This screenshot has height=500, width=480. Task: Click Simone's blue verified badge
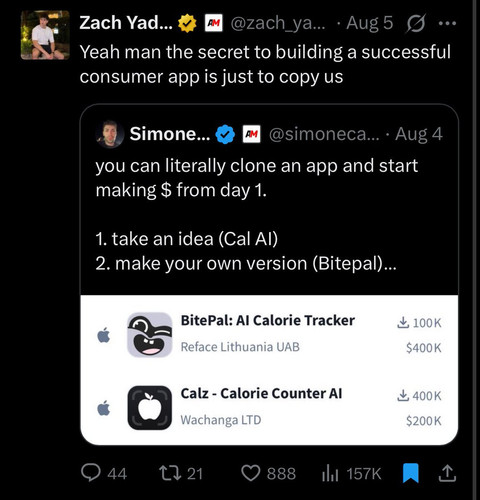[x=225, y=134]
